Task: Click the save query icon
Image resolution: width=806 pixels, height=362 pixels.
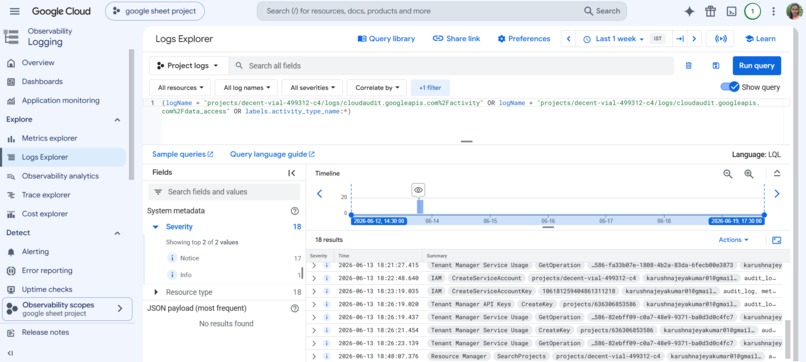Action: click(x=715, y=66)
